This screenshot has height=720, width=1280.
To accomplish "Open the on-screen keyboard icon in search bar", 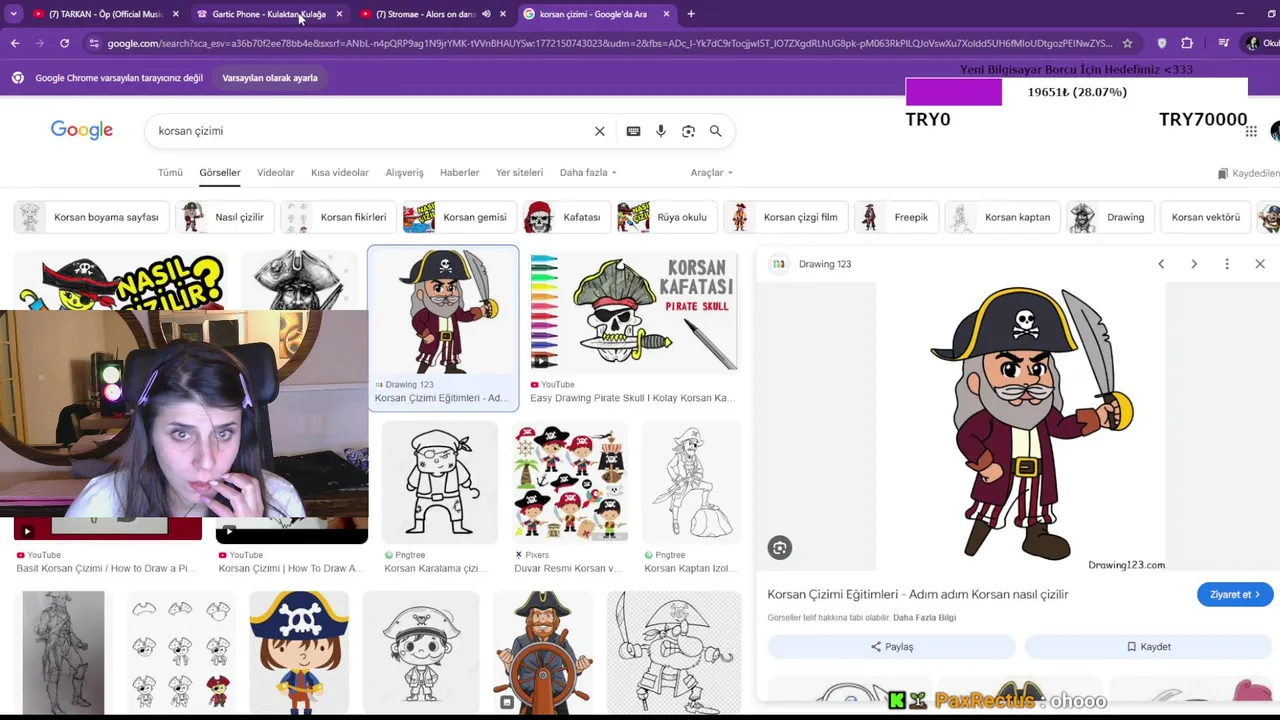I will (633, 131).
